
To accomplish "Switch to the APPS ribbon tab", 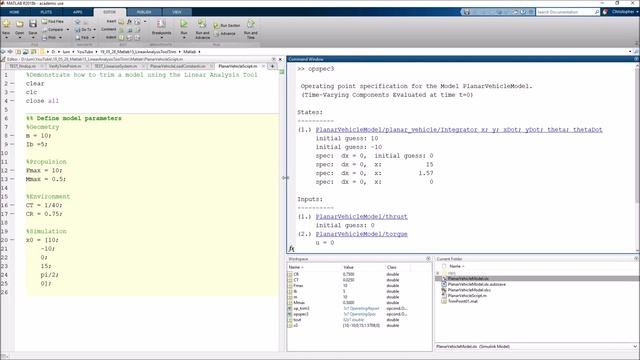I will coord(78,12).
